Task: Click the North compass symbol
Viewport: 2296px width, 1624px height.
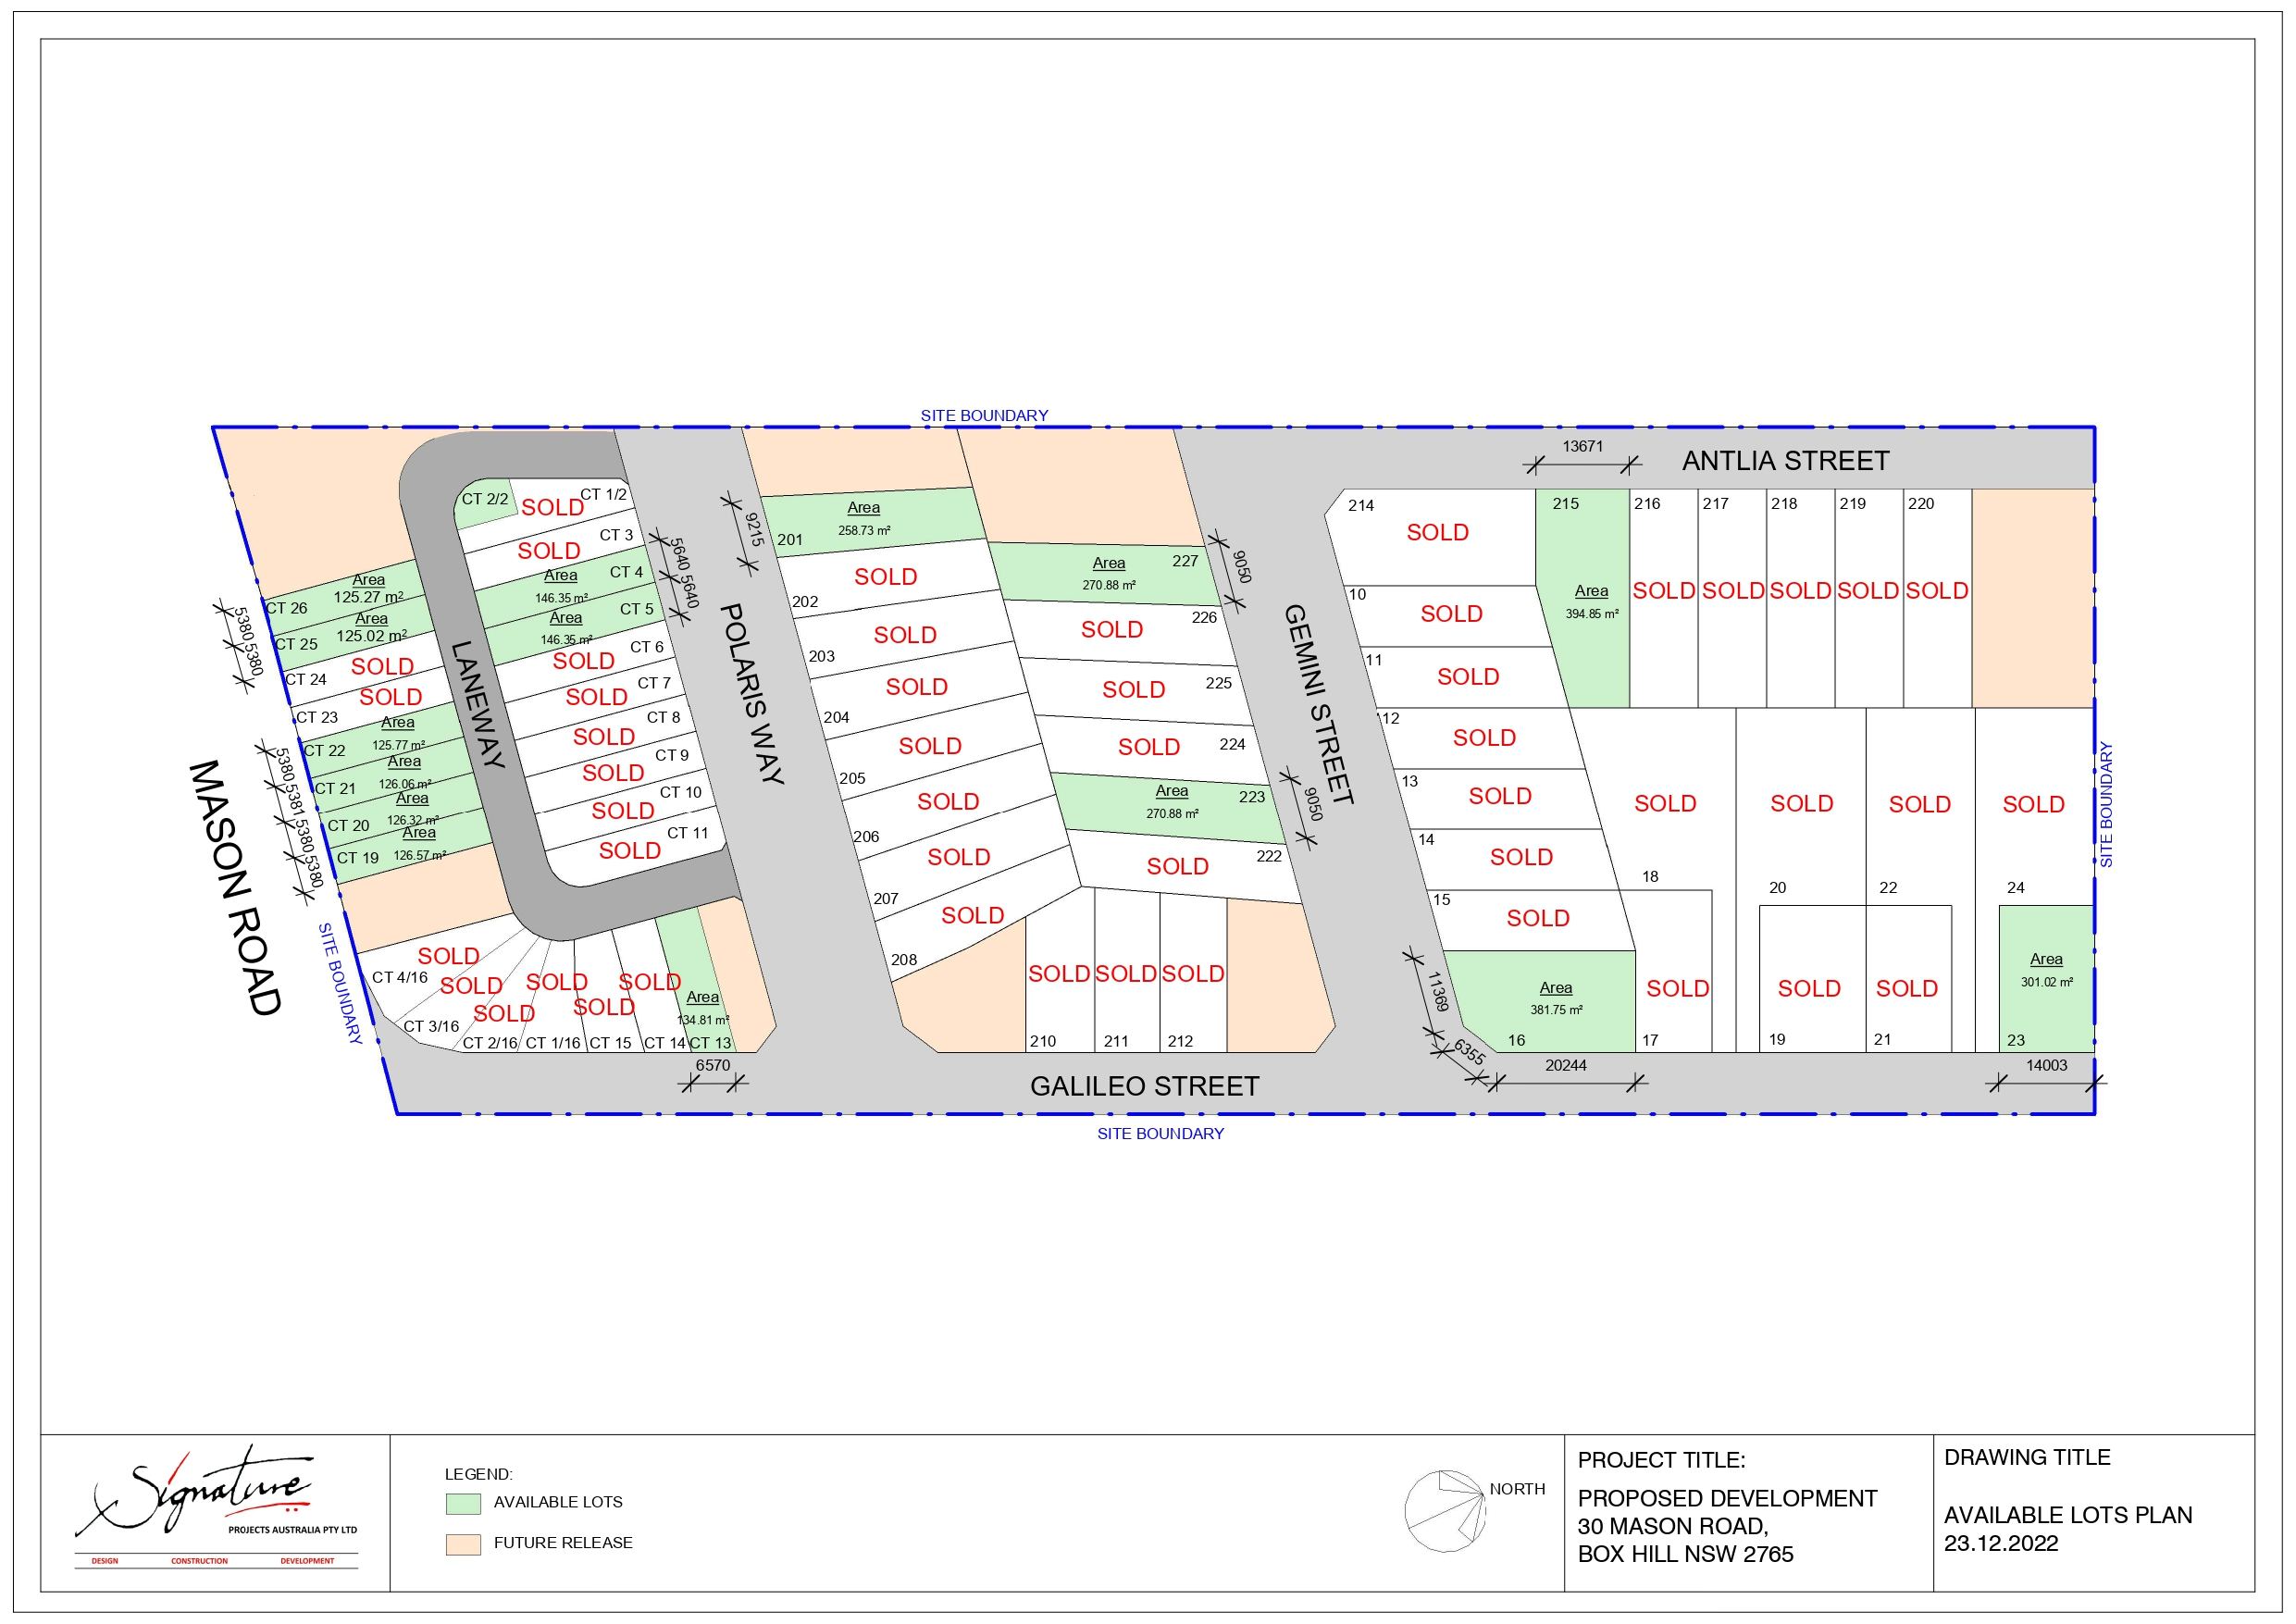Action: (x=1443, y=1510)
